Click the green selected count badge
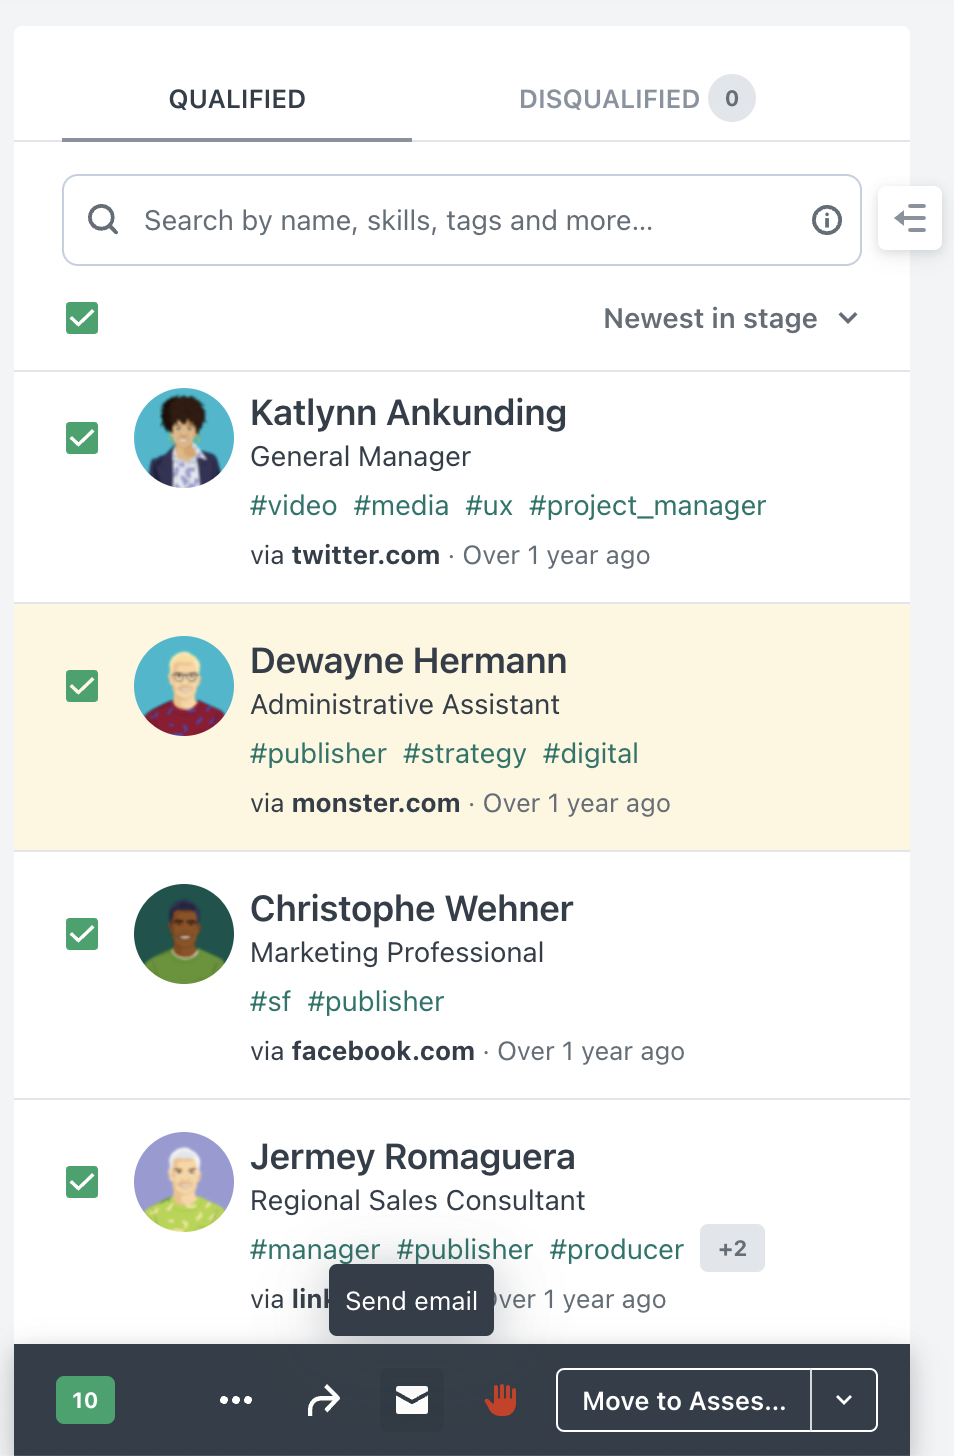This screenshot has height=1456, width=954. click(x=85, y=1400)
